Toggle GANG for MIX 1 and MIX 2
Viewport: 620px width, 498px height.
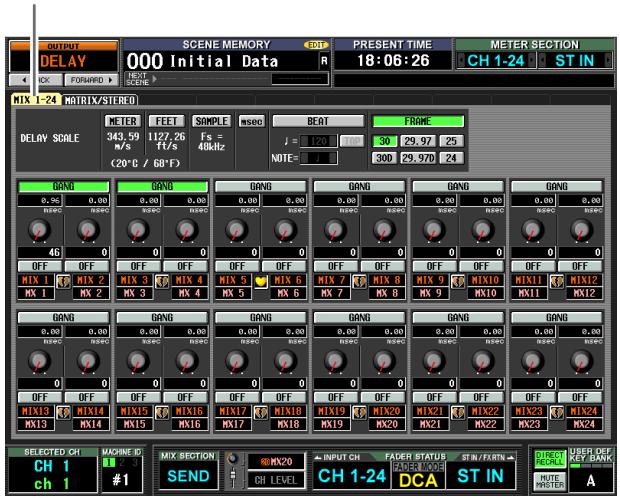pos(63,186)
